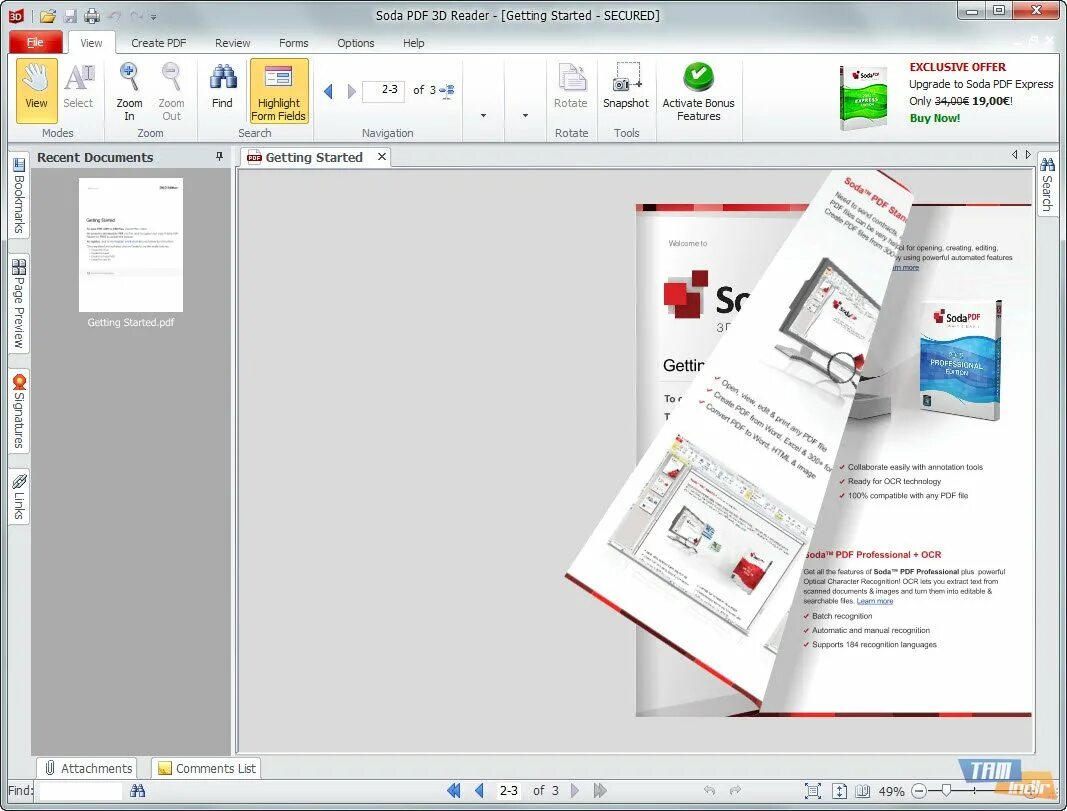Open the Bookmarks side panel
Screen dimensions: 1067x811
tap(18, 195)
